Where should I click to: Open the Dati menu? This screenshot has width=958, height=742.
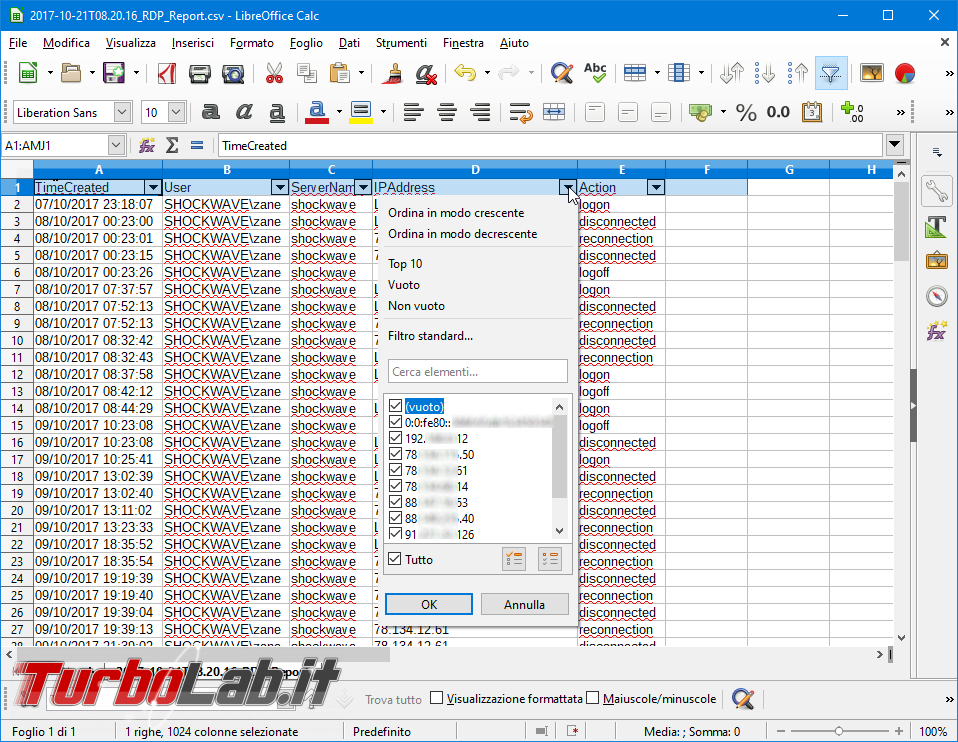349,43
